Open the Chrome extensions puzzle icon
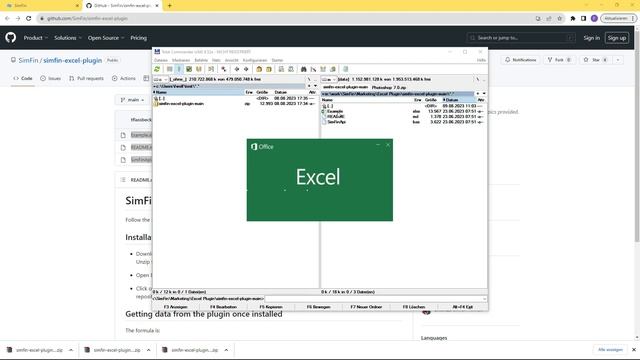This screenshot has width=640, height=360. click(x=573, y=18)
